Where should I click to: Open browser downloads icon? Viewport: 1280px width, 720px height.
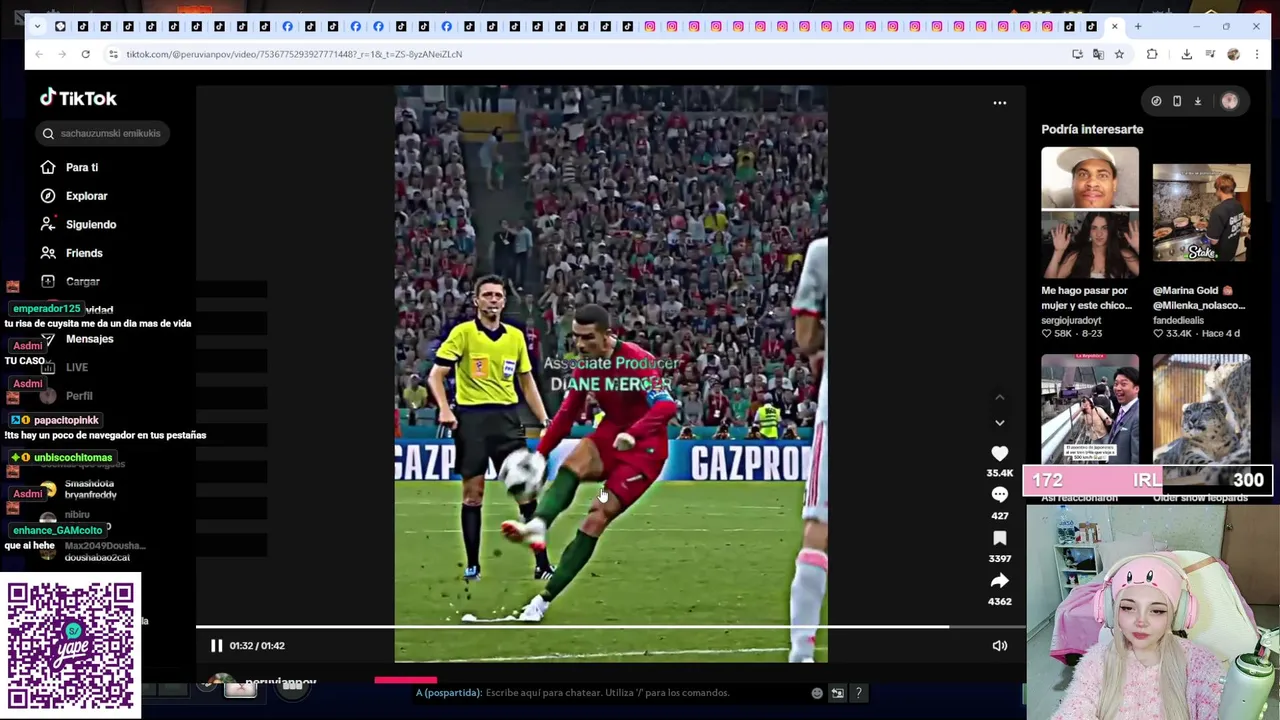(x=1187, y=54)
